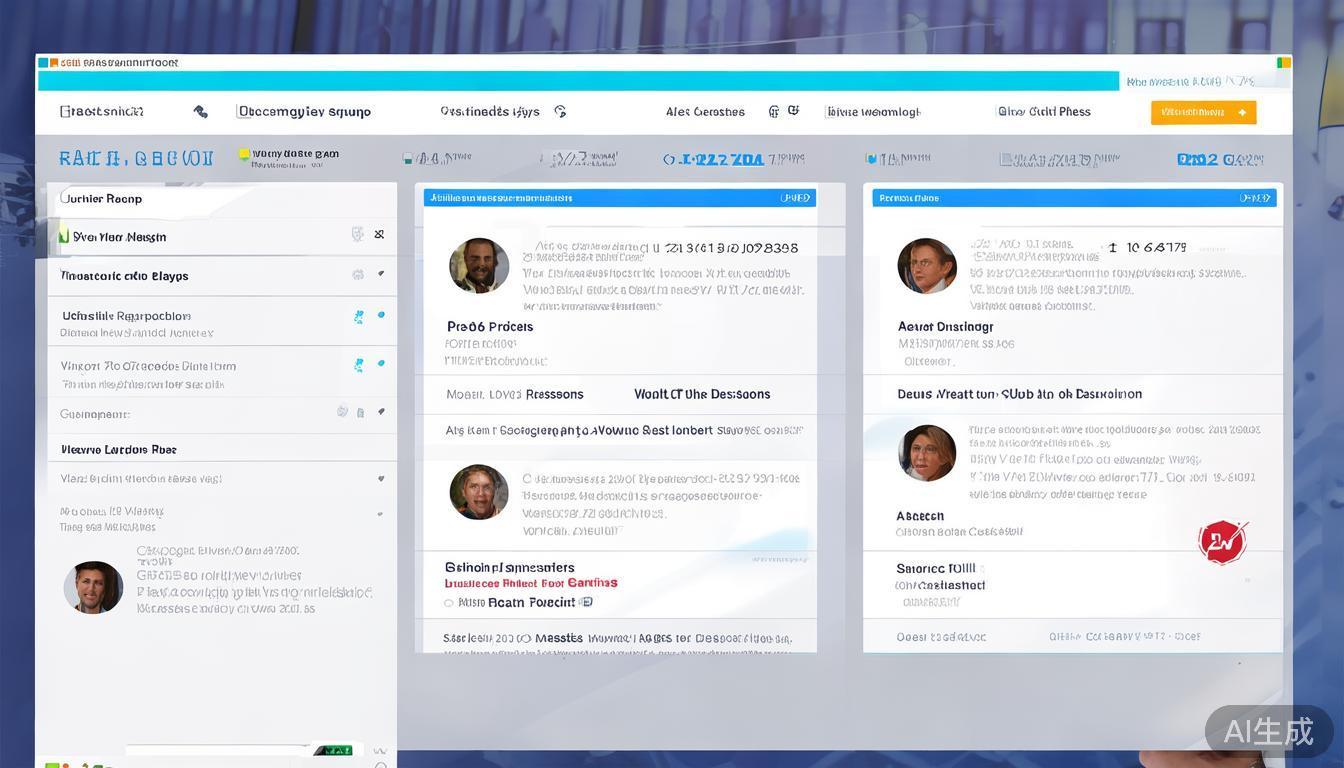Click the orange button in top right
1344x768 pixels.
(1203, 113)
